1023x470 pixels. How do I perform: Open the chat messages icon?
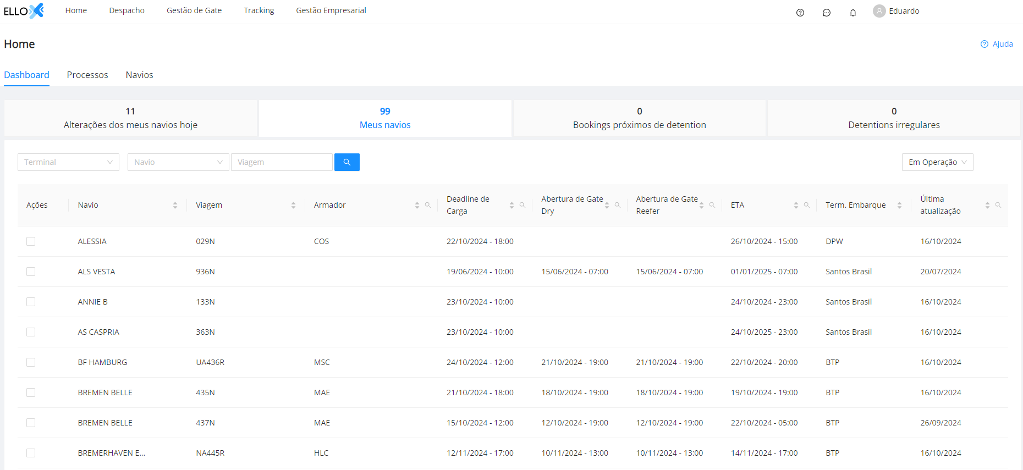coord(826,12)
